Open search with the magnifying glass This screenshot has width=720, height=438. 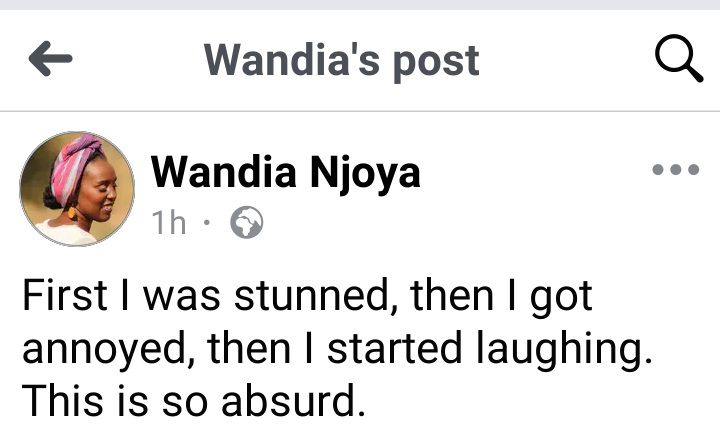click(x=679, y=60)
